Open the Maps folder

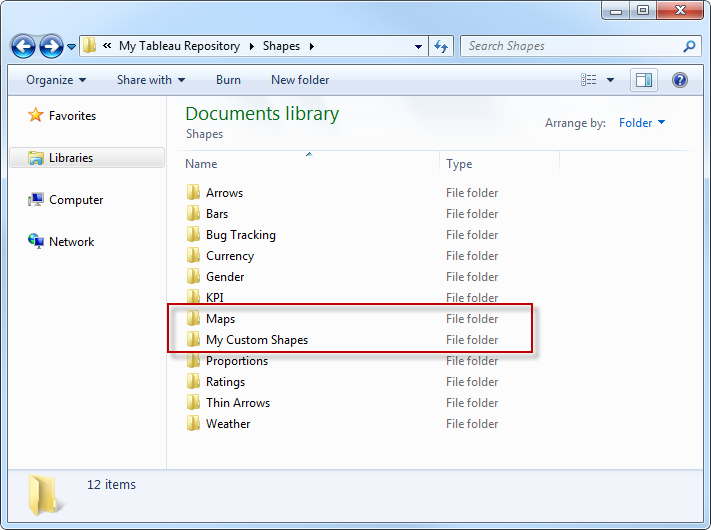coord(220,319)
